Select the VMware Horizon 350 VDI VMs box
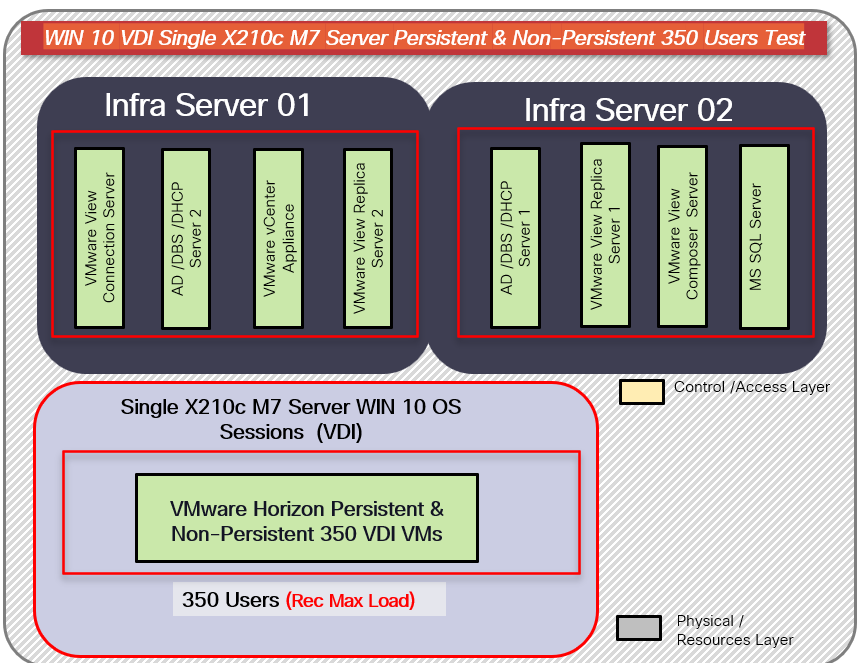The width and height of the screenshot is (858, 663). [x=307, y=518]
